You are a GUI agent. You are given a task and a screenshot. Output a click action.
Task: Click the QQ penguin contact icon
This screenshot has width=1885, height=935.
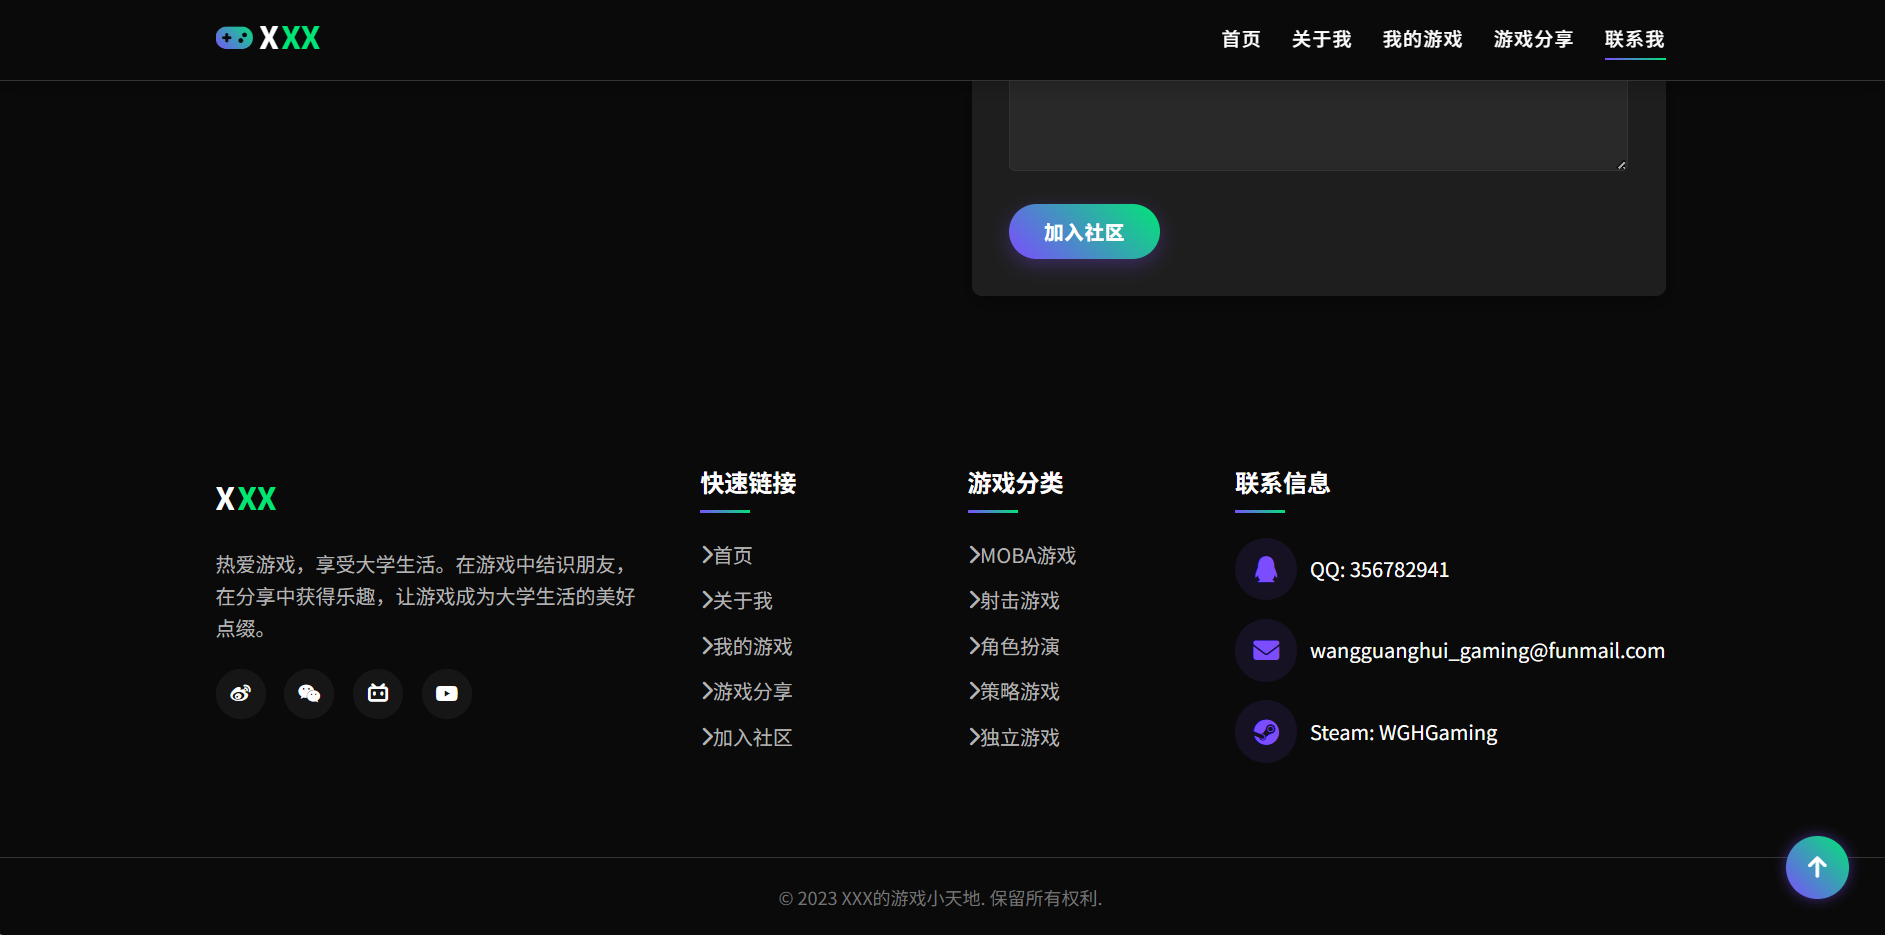tap(1266, 569)
